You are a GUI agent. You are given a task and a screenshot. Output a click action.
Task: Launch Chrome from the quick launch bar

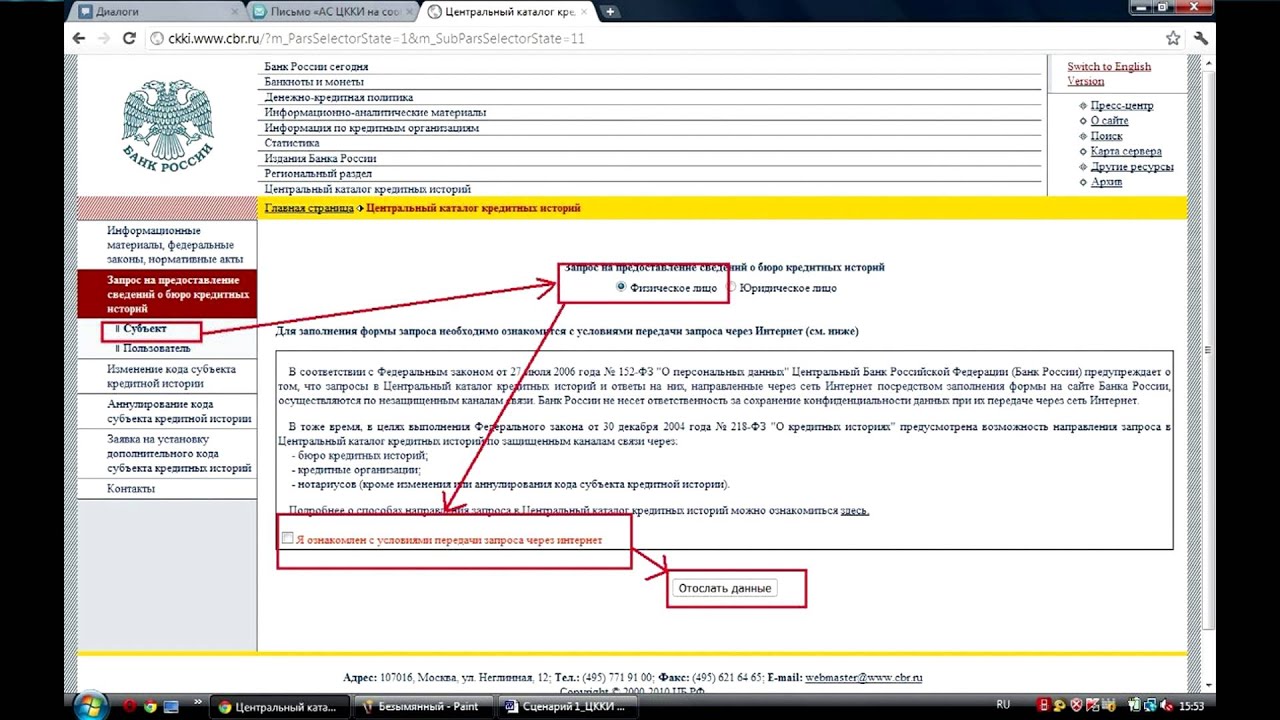point(150,706)
